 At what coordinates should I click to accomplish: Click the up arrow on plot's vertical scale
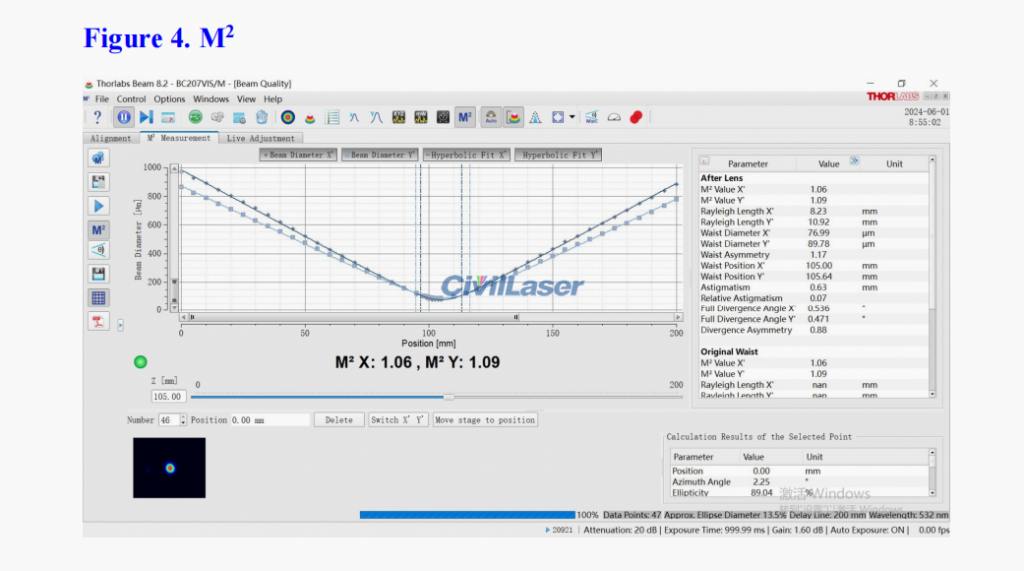coord(174,169)
